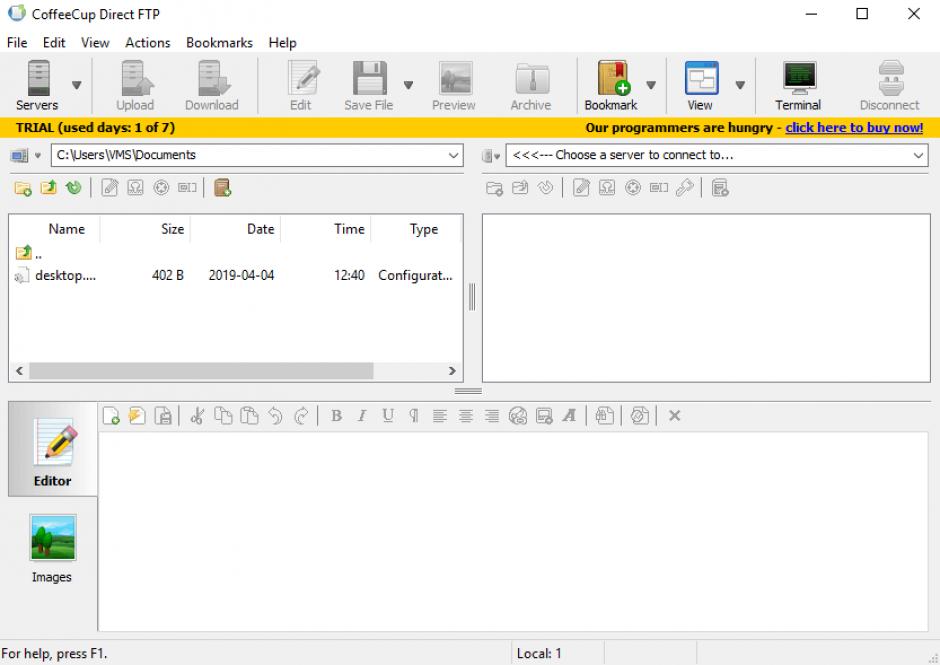Open the Servers manager button
The height and width of the screenshot is (665, 940).
[x=37, y=86]
